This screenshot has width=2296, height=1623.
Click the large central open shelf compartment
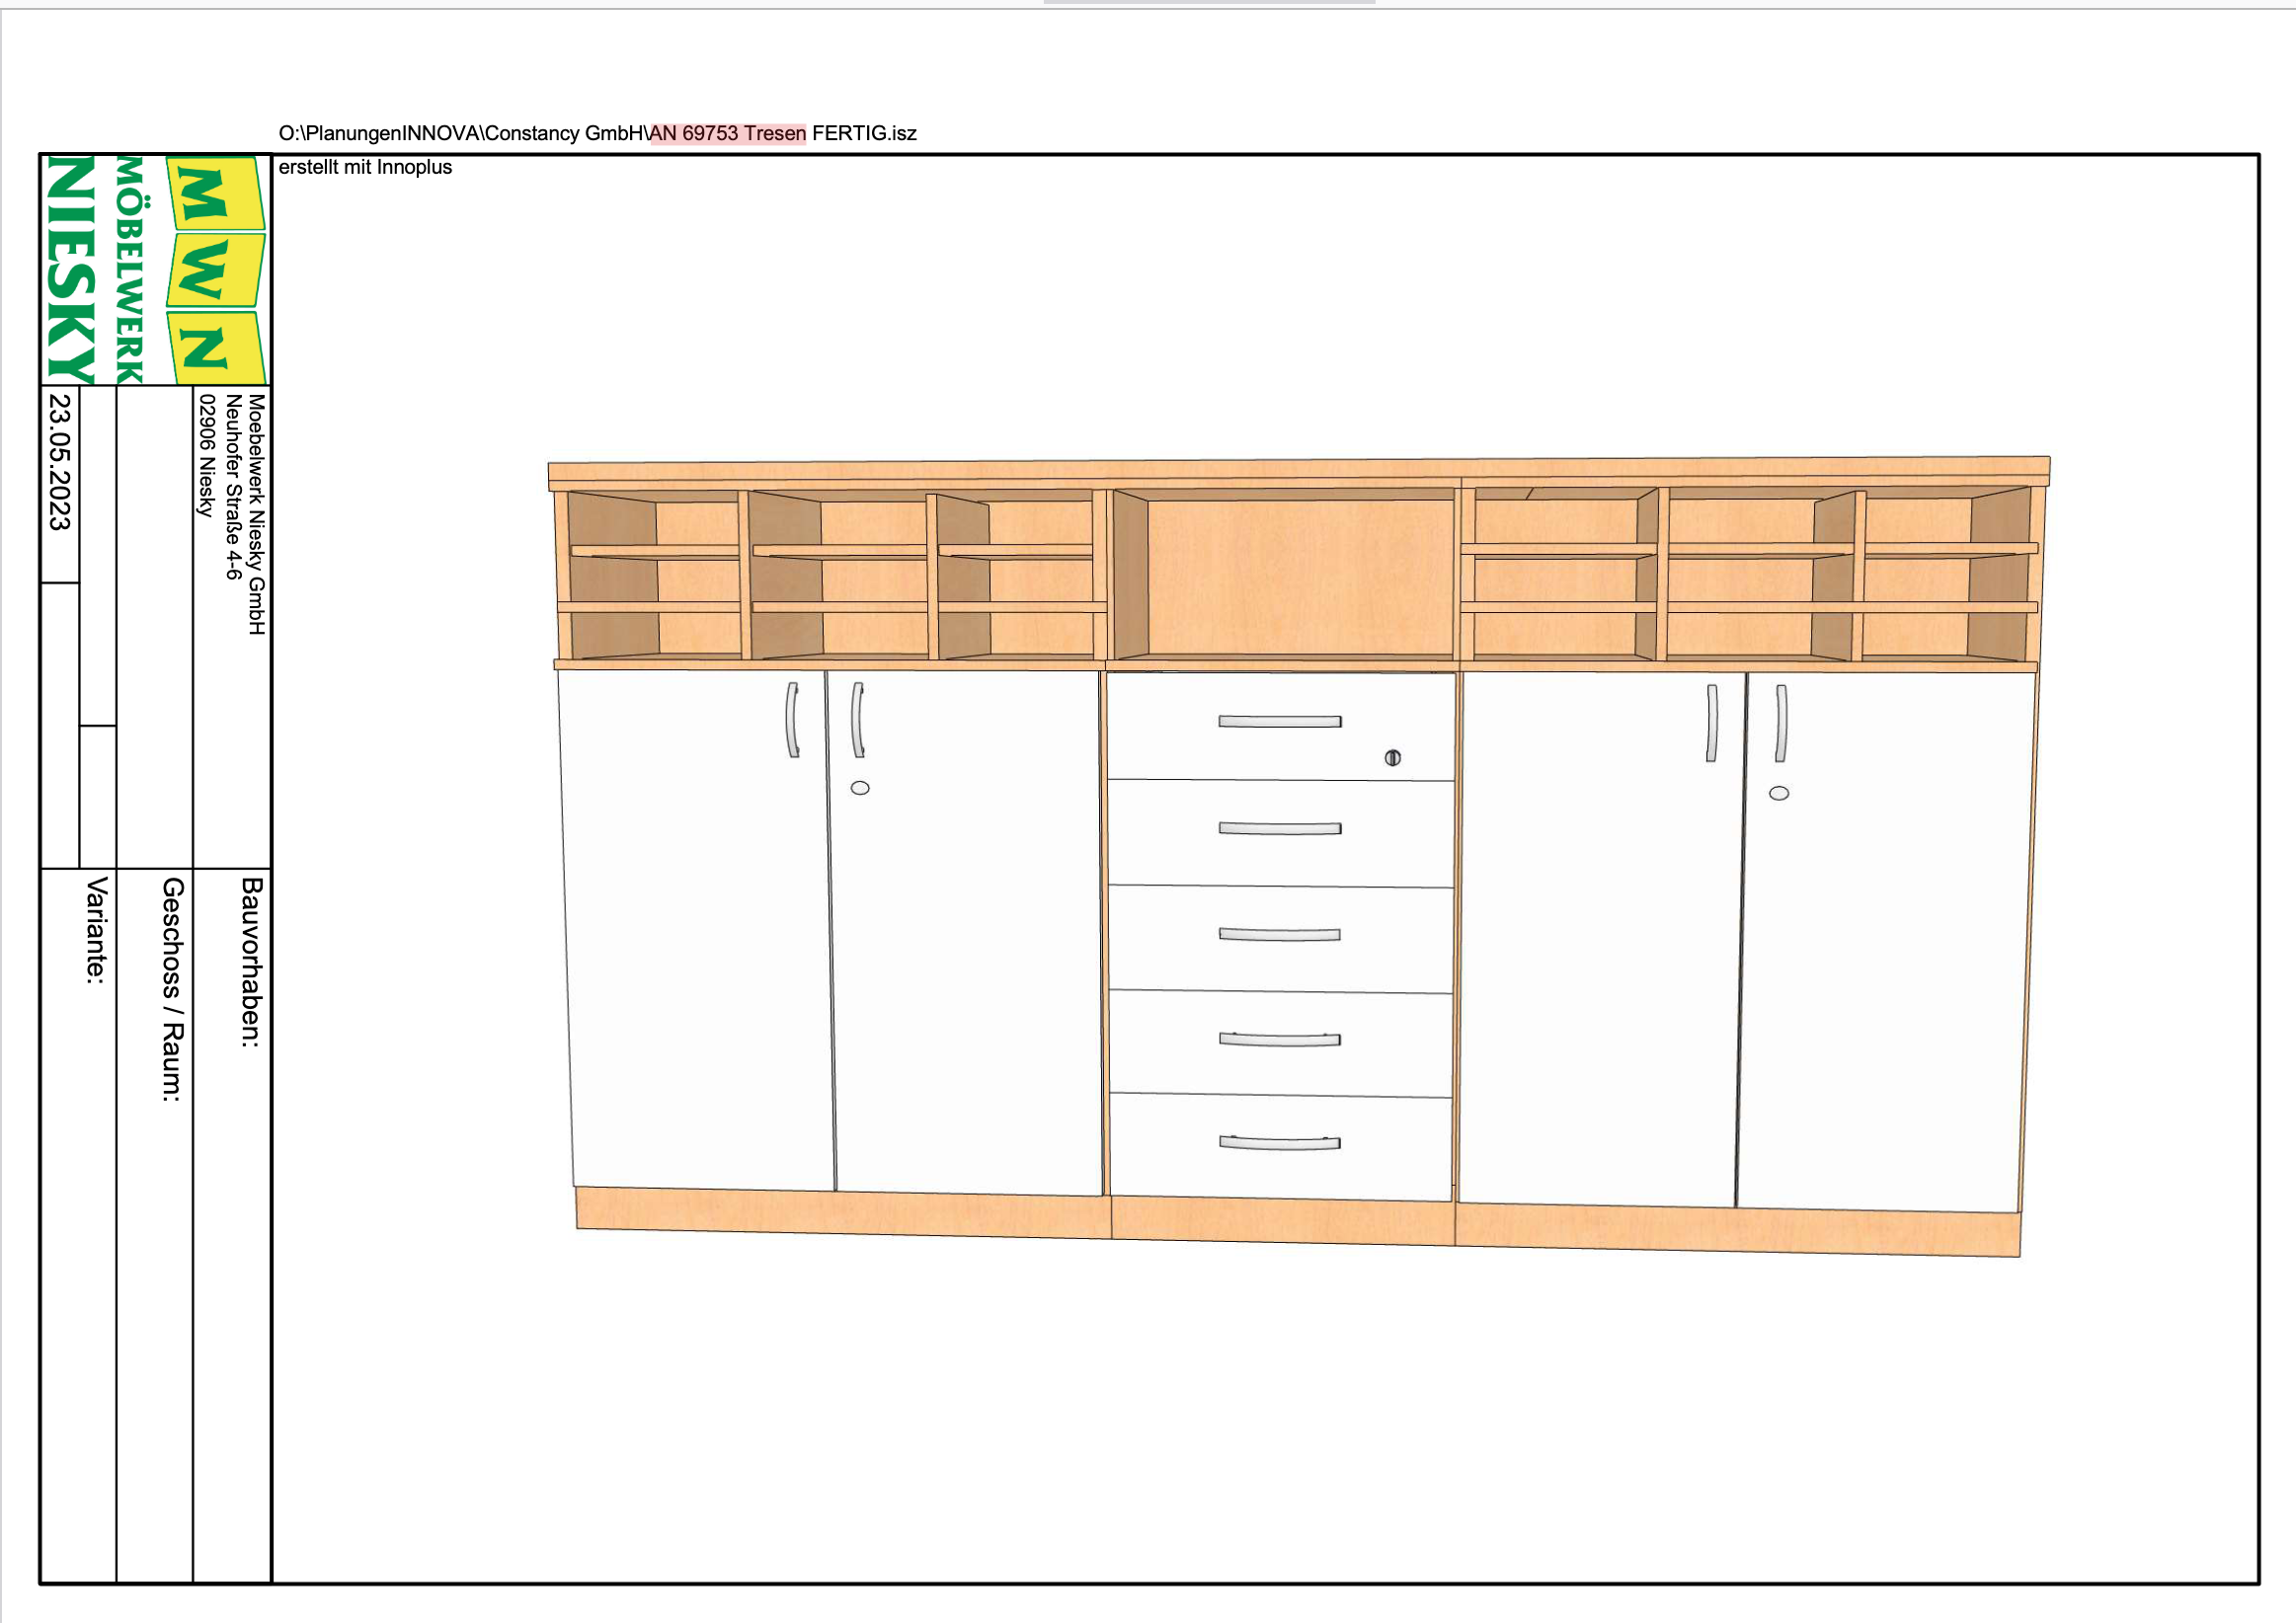pos(1285,576)
